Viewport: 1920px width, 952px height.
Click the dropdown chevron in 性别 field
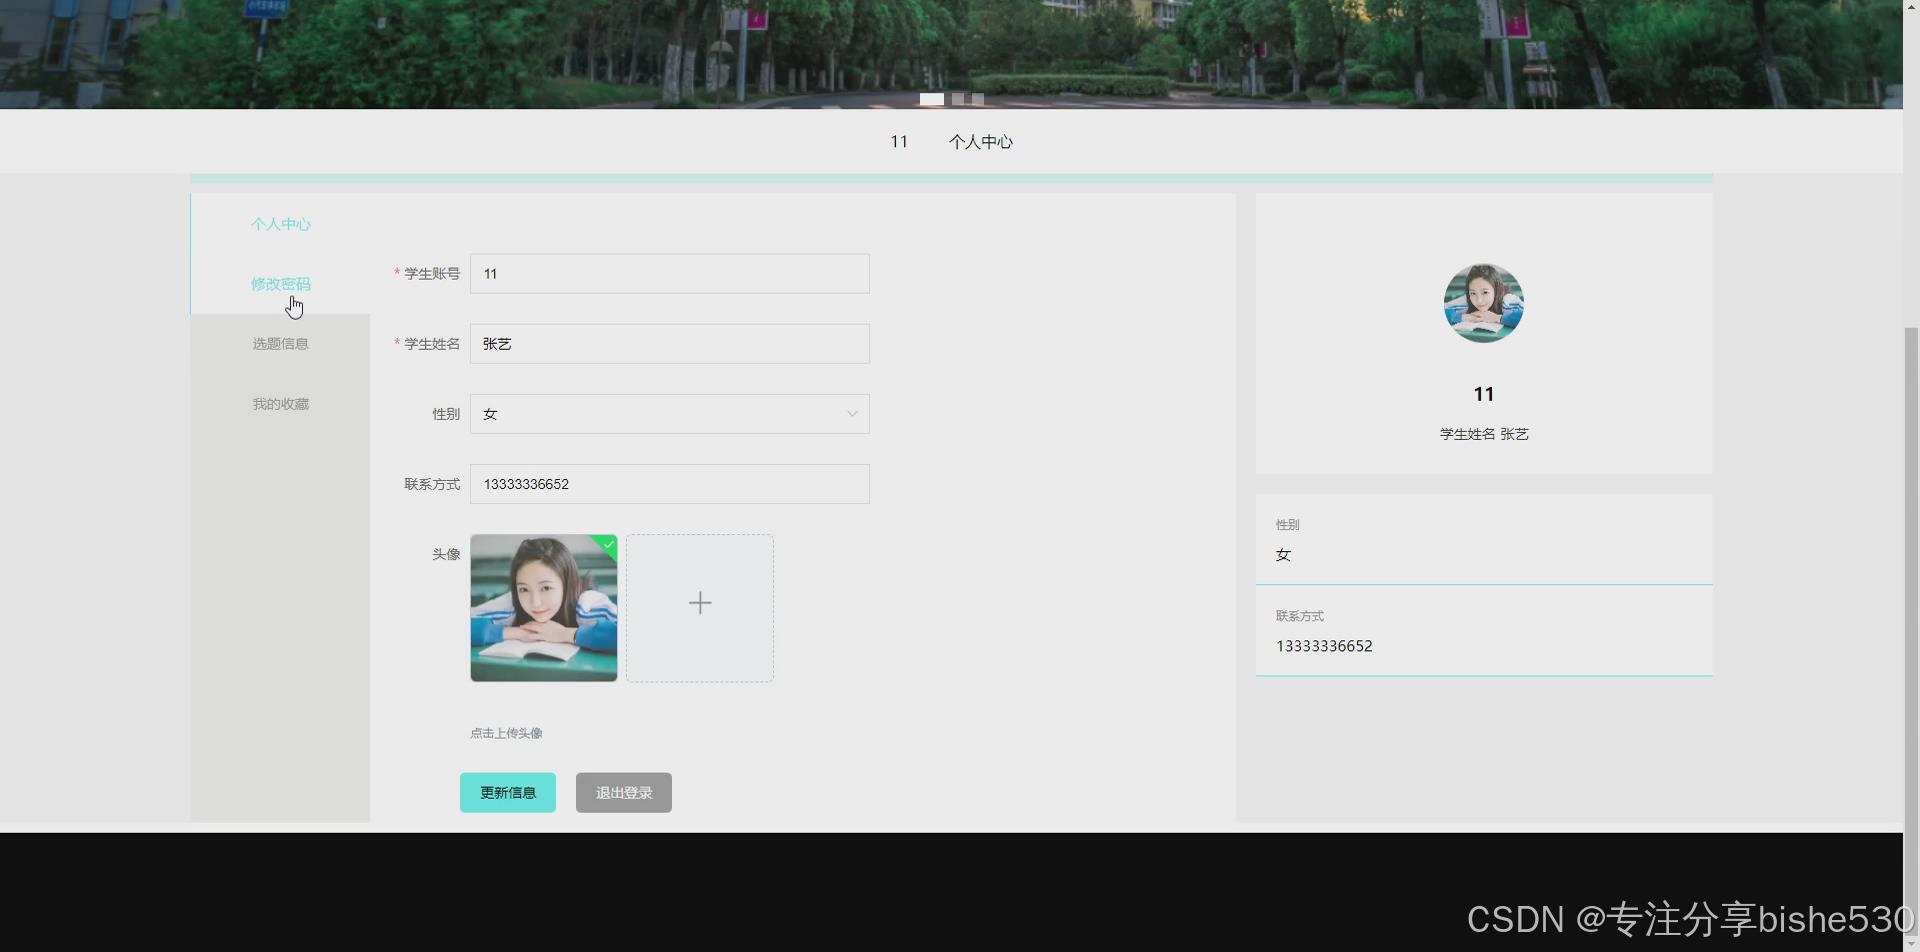[x=852, y=414]
